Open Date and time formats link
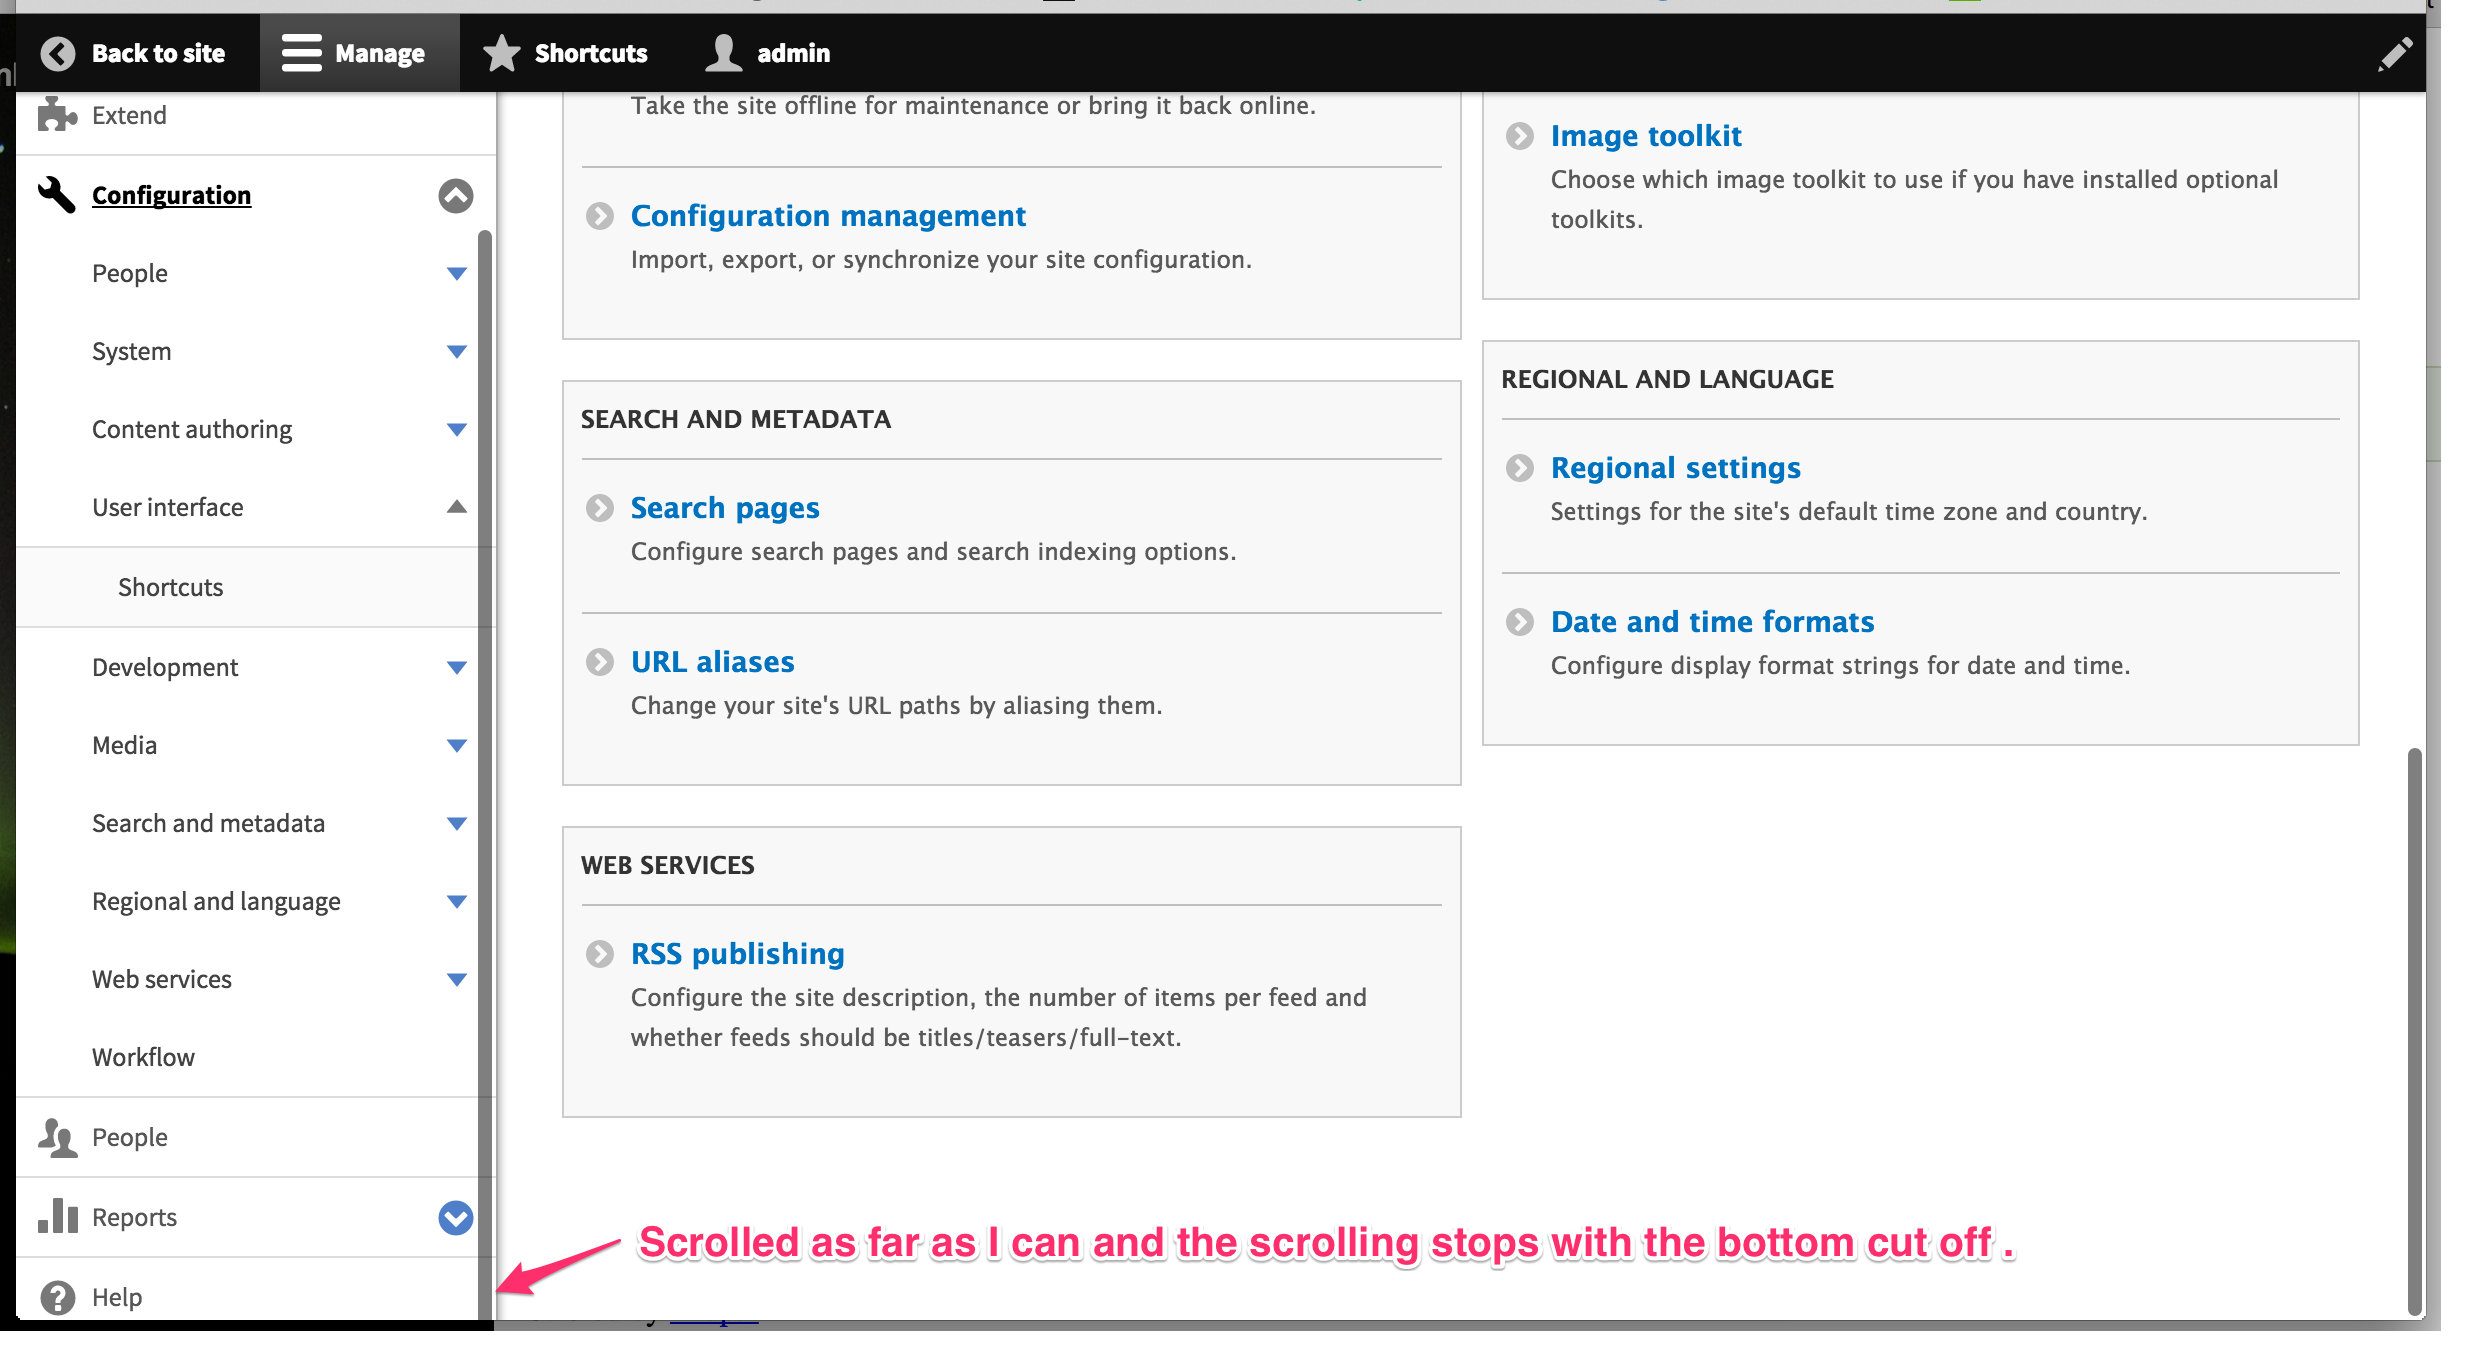Viewport: 2482px width, 1372px height. [x=1712, y=621]
